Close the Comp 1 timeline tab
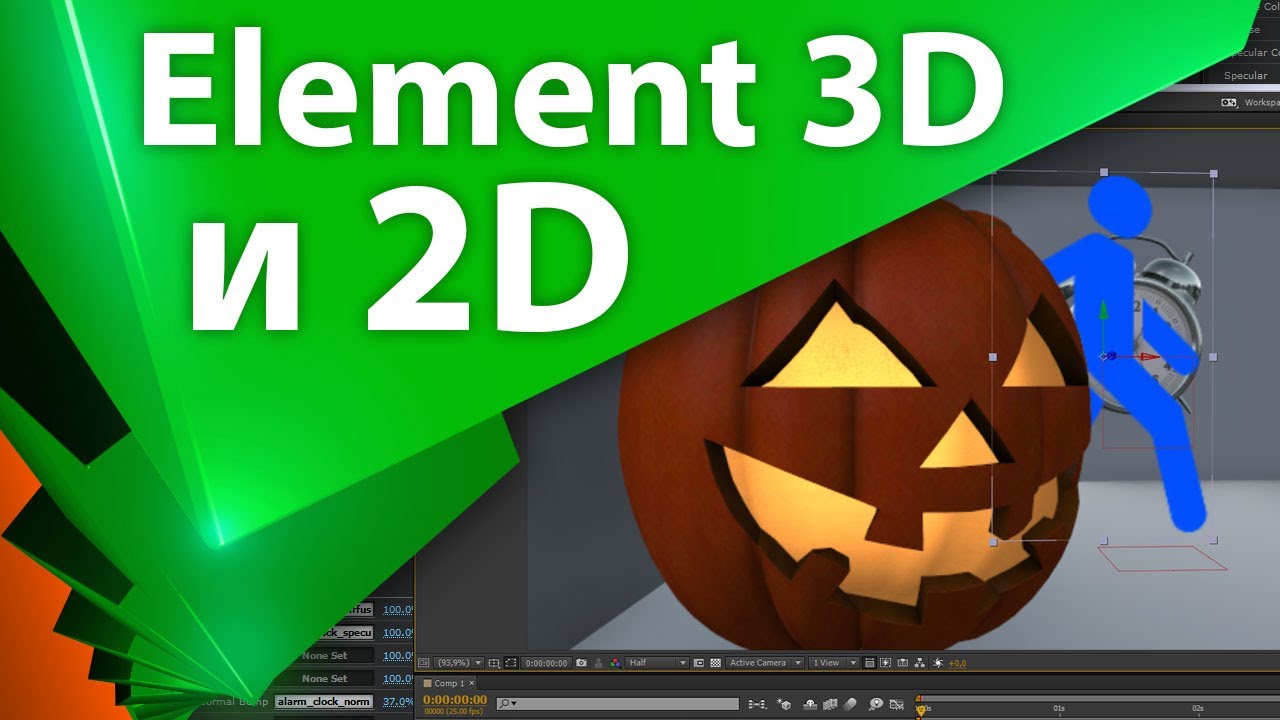1280x720 pixels. click(472, 683)
